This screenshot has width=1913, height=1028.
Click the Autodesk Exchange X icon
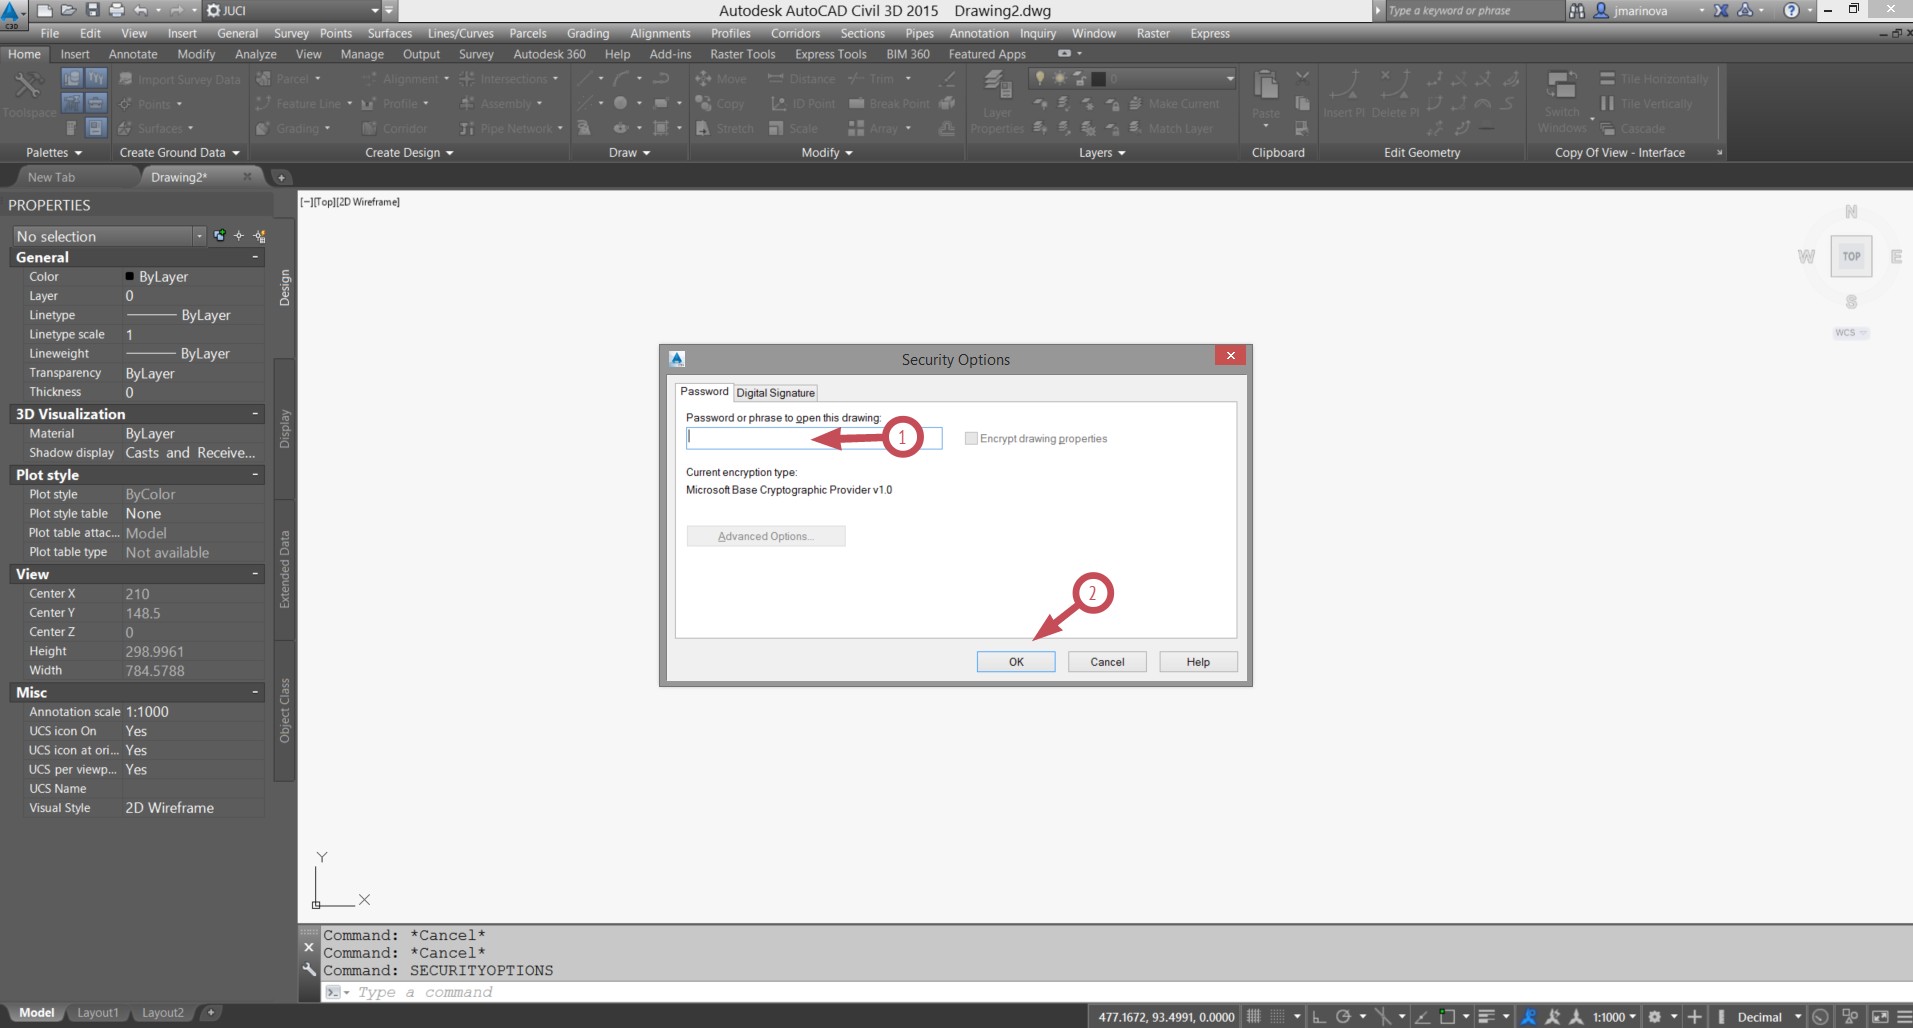(x=1721, y=10)
